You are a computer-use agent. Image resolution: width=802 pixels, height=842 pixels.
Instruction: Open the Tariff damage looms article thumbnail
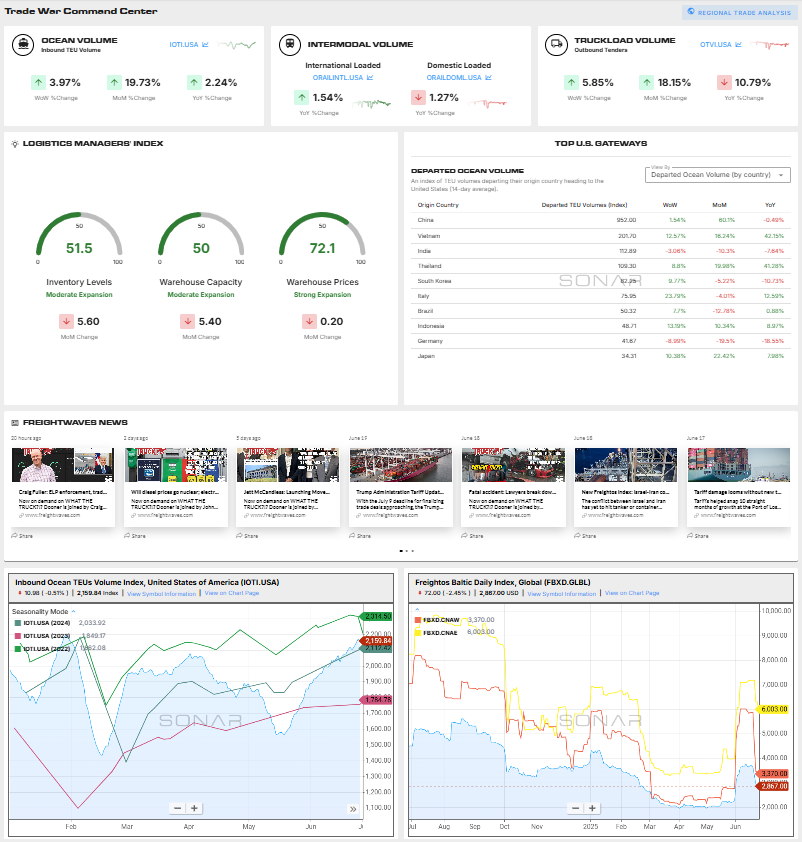click(739, 465)
